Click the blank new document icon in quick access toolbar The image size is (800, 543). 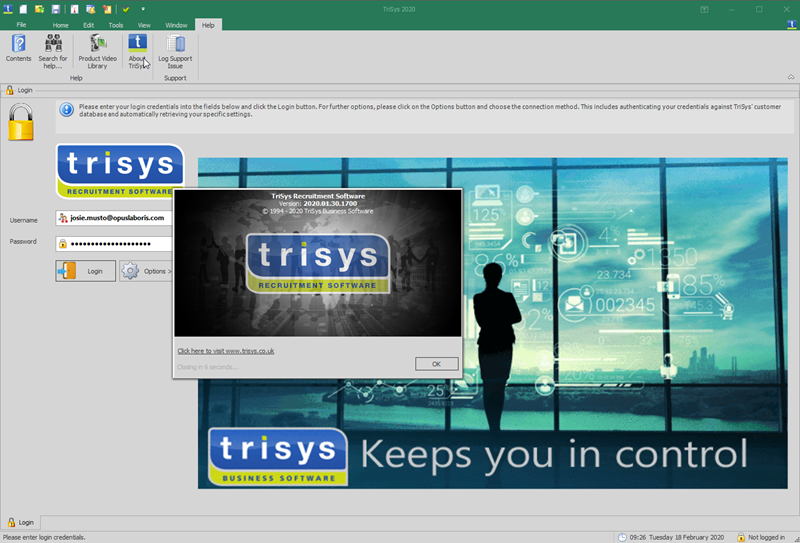pos(23,9)
